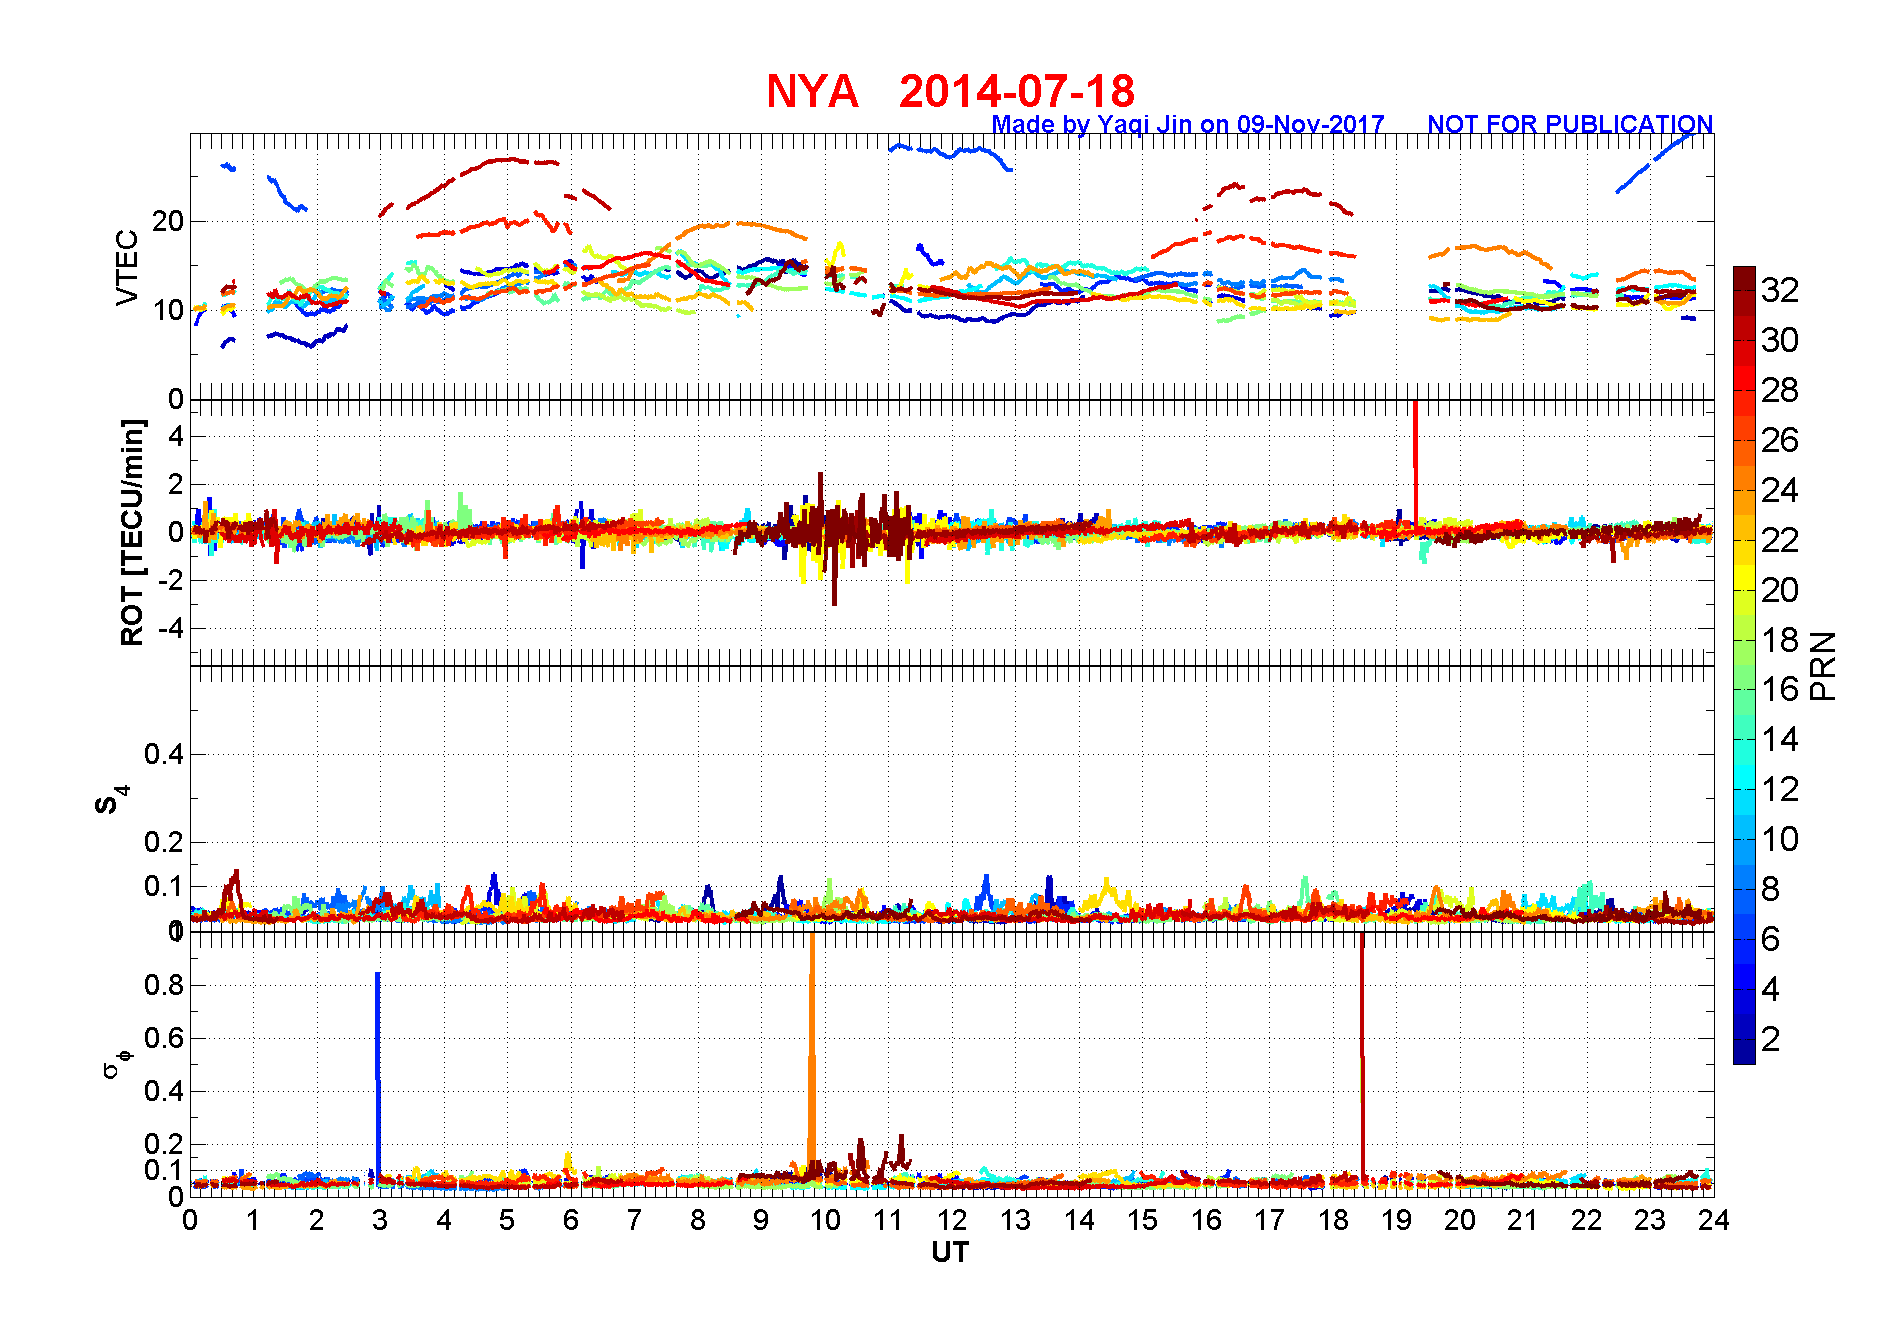Click the S4 y-axis label
The image size is (1904, 1330).
(111, 799)
